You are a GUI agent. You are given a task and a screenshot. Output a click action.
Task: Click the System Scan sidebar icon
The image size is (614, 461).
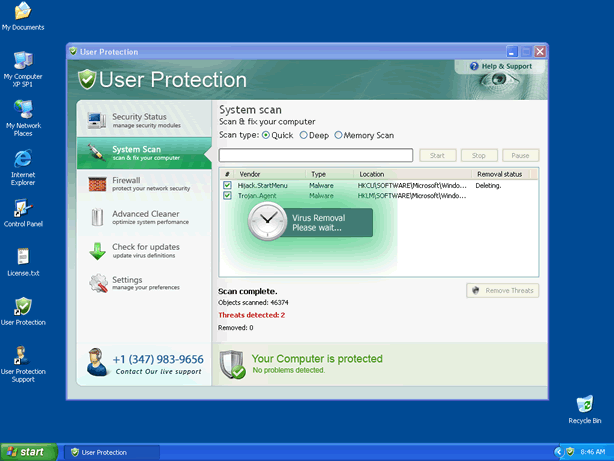[x=97, y=153]
